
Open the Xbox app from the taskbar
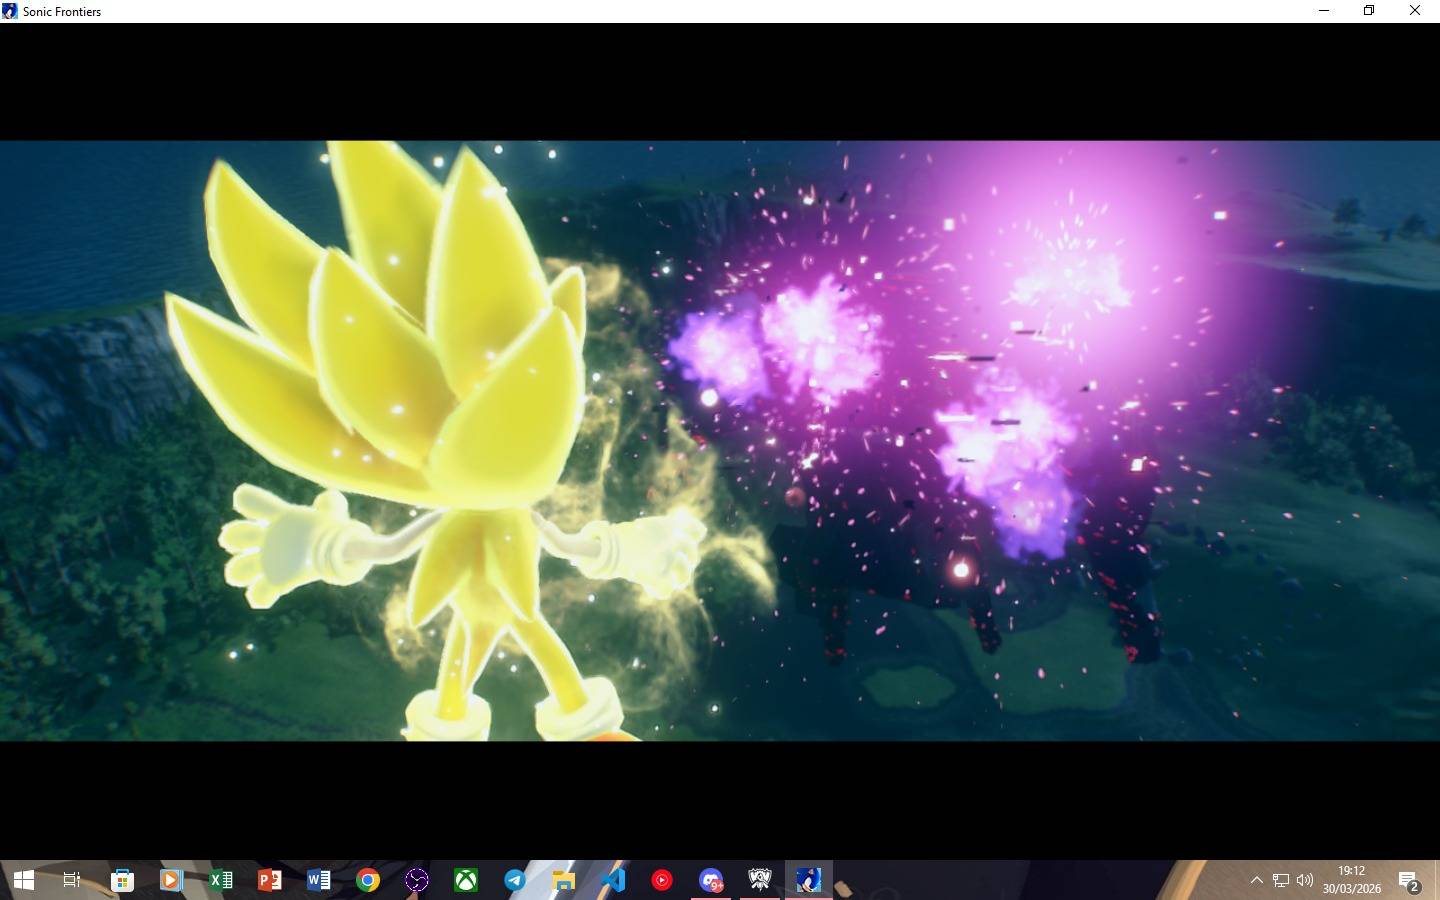tap(466, 880)
